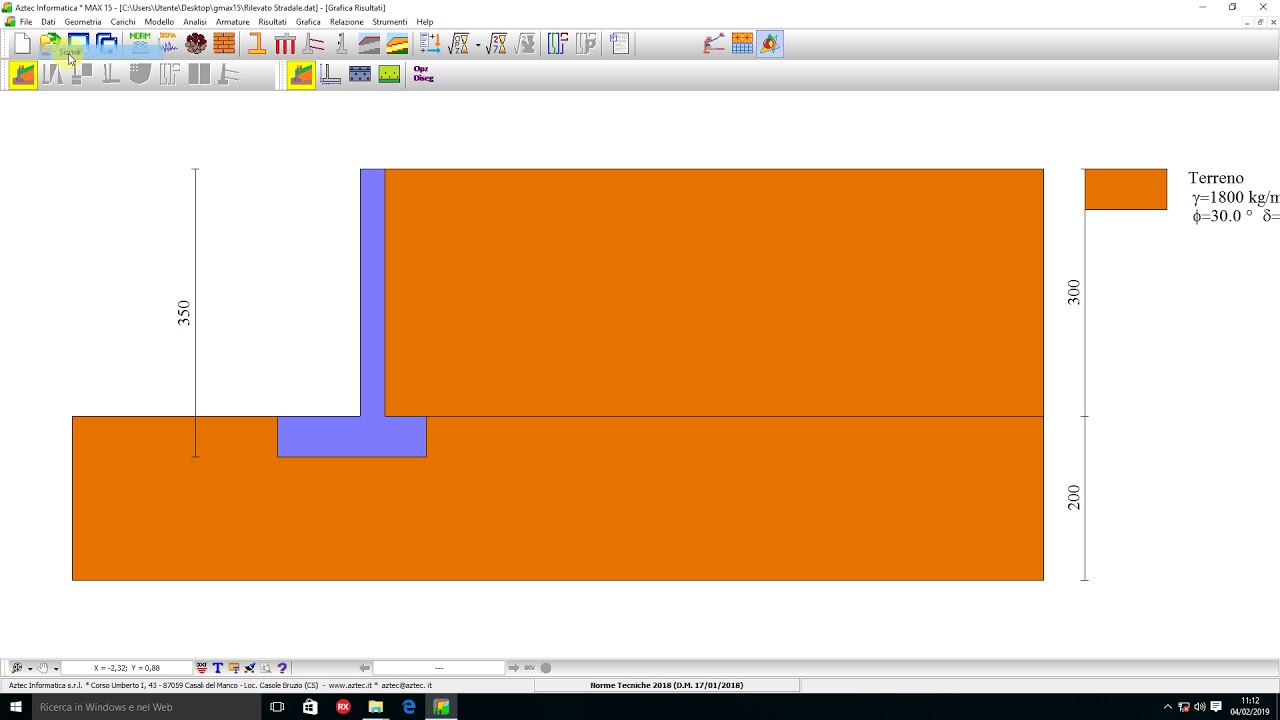The height and width of the screenshot is (720, 1280).
Task: Open the Modello menu
Action: click(x=159, y=22)
